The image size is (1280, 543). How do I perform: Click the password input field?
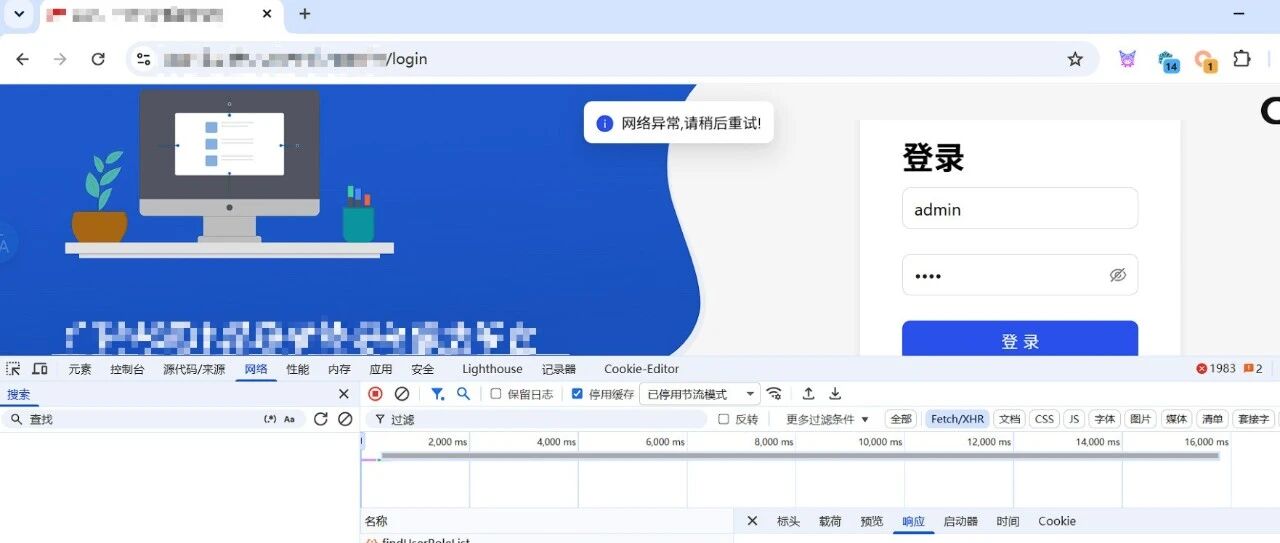click(x=1020, y=275)
